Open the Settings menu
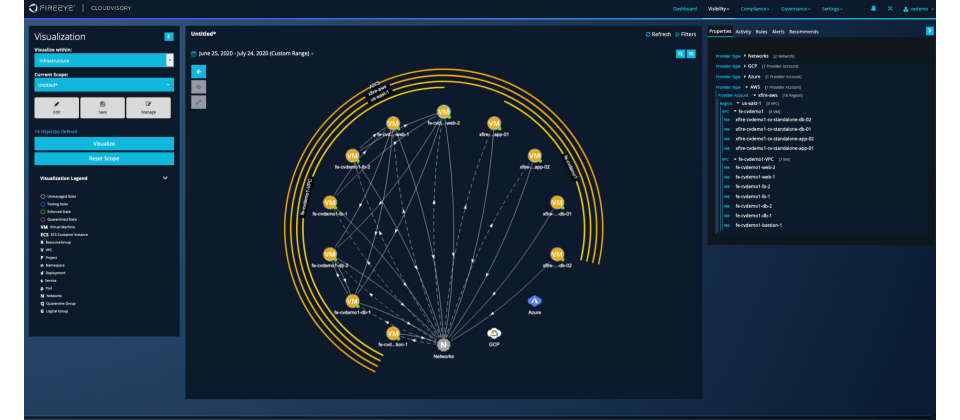The image size is (960, 420). [x=832, y=9]
